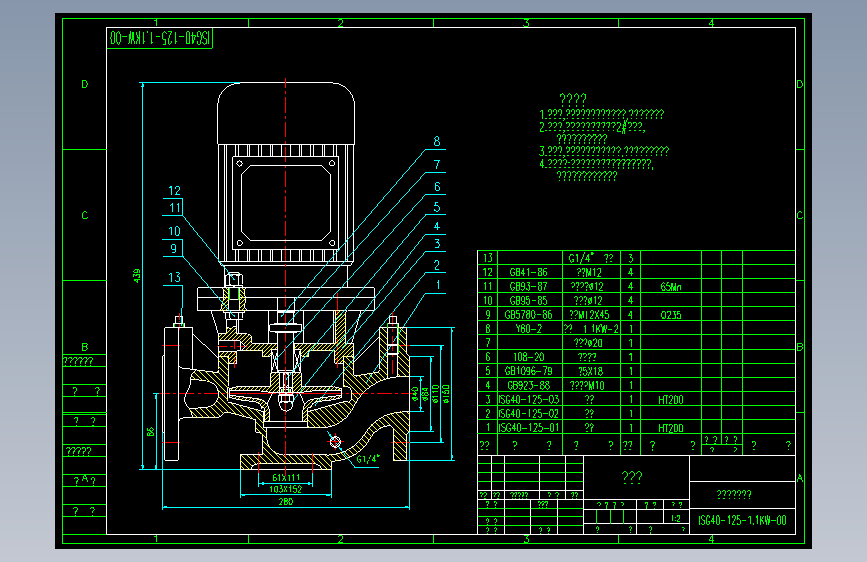Select the ISG40-125-02 cell in parts list
Screen dimensions: 867x562
pos(529,414)
